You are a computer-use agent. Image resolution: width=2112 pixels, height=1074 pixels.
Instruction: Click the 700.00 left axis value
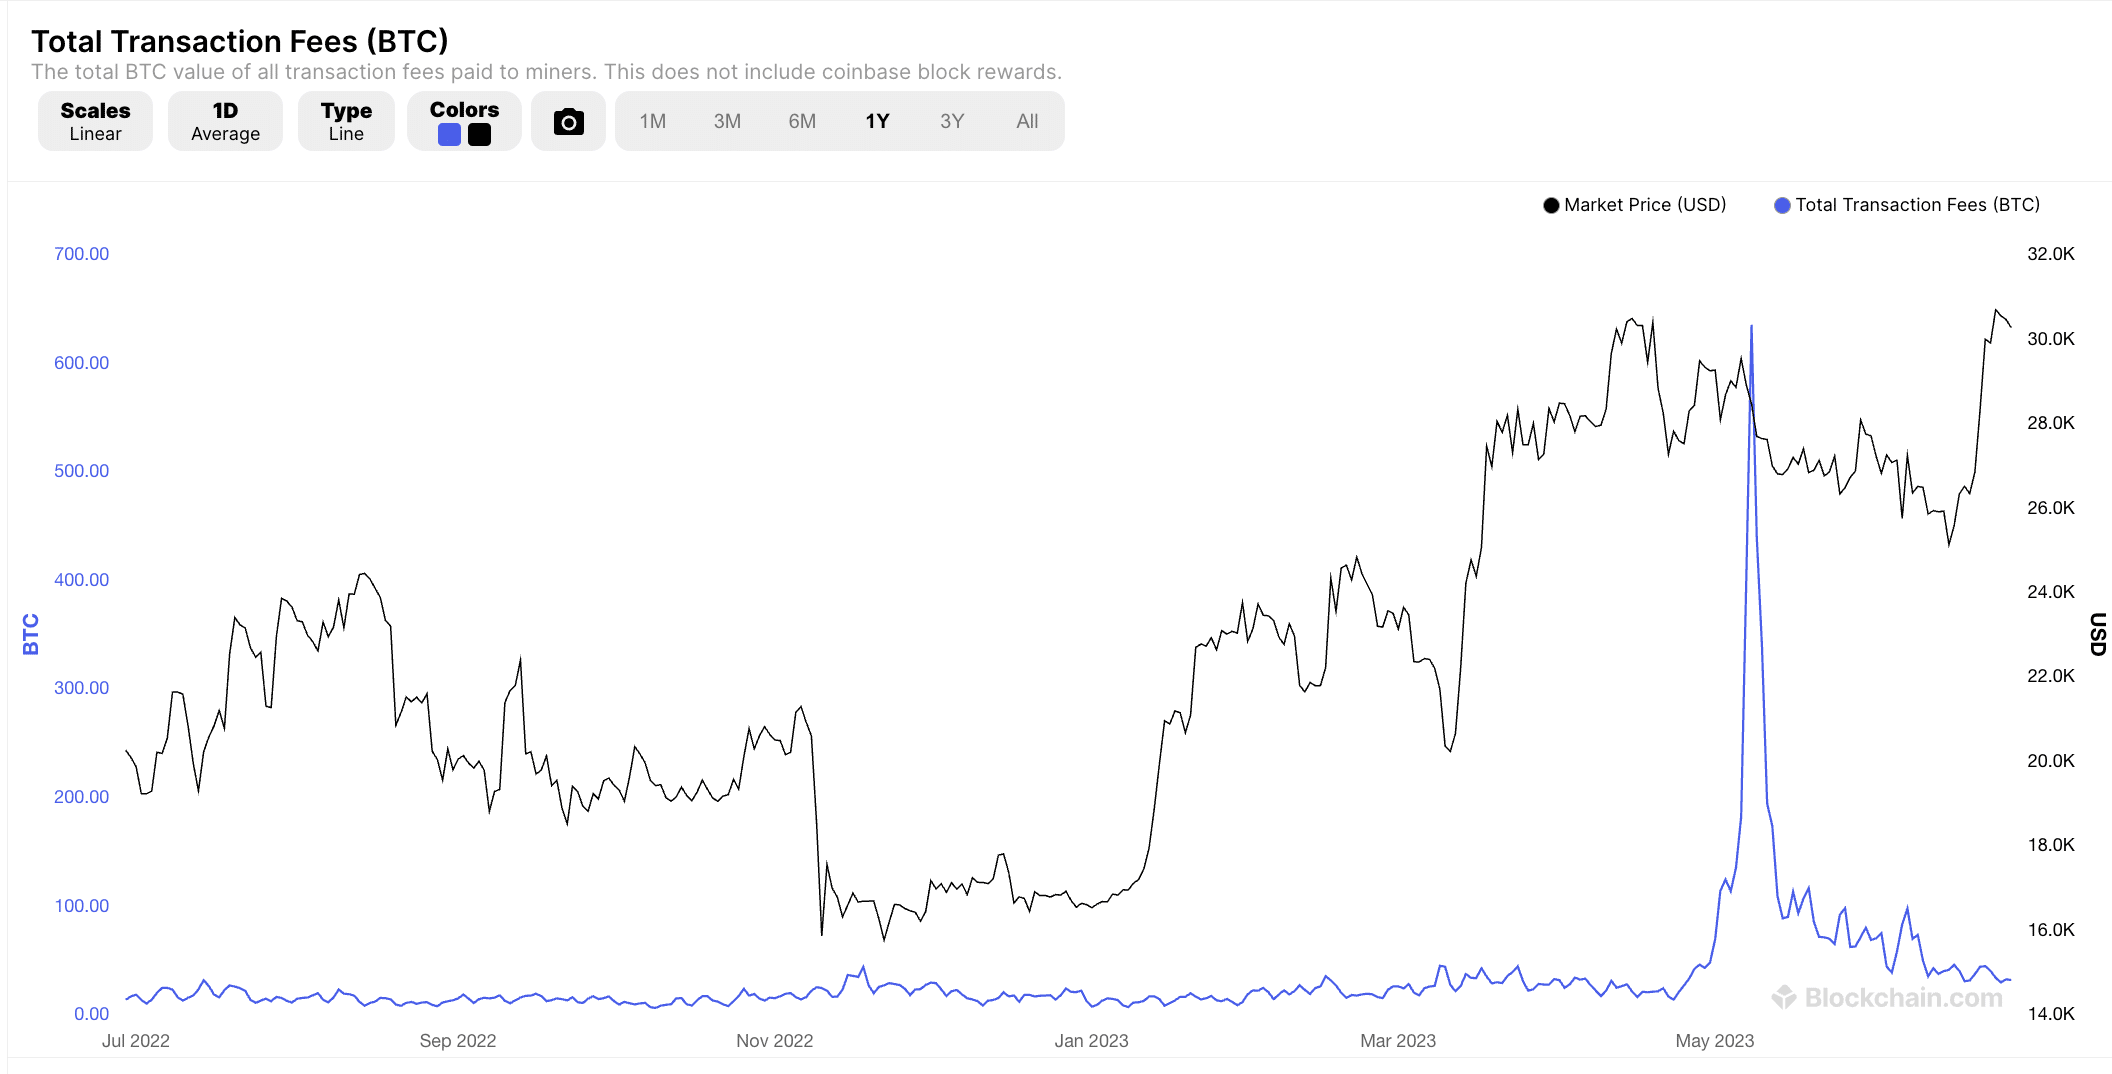[x=82, y=254]
